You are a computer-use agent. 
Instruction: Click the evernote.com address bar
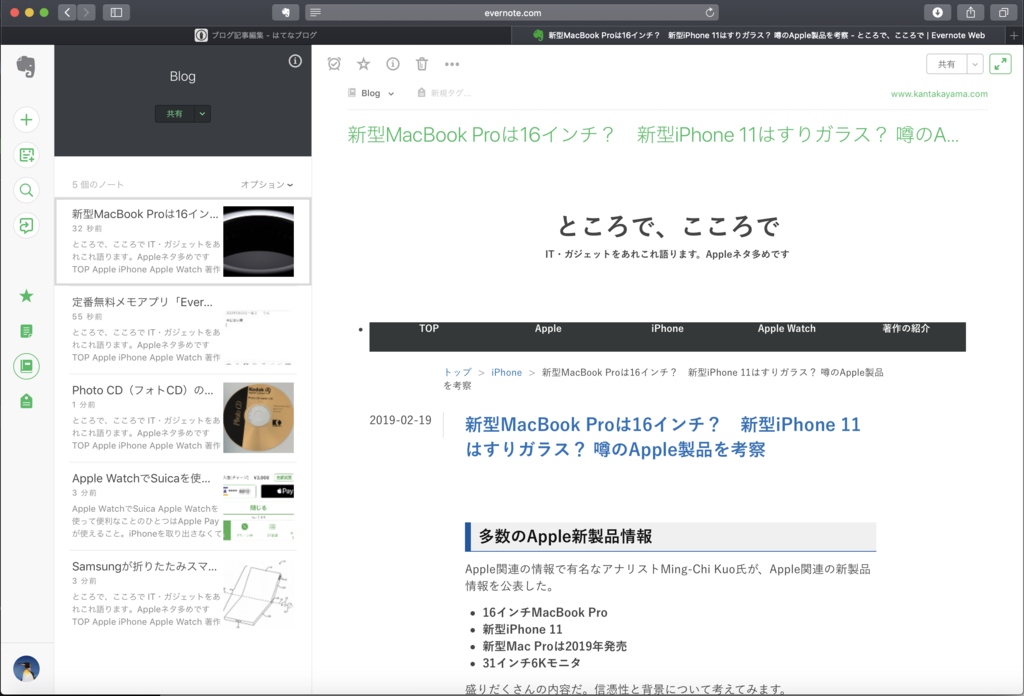pyautogui.click(x=512, y=12)
